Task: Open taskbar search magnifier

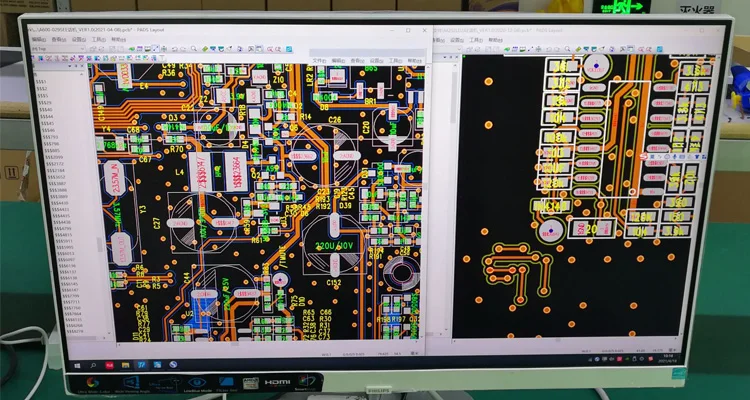Action: click(93, 366)
